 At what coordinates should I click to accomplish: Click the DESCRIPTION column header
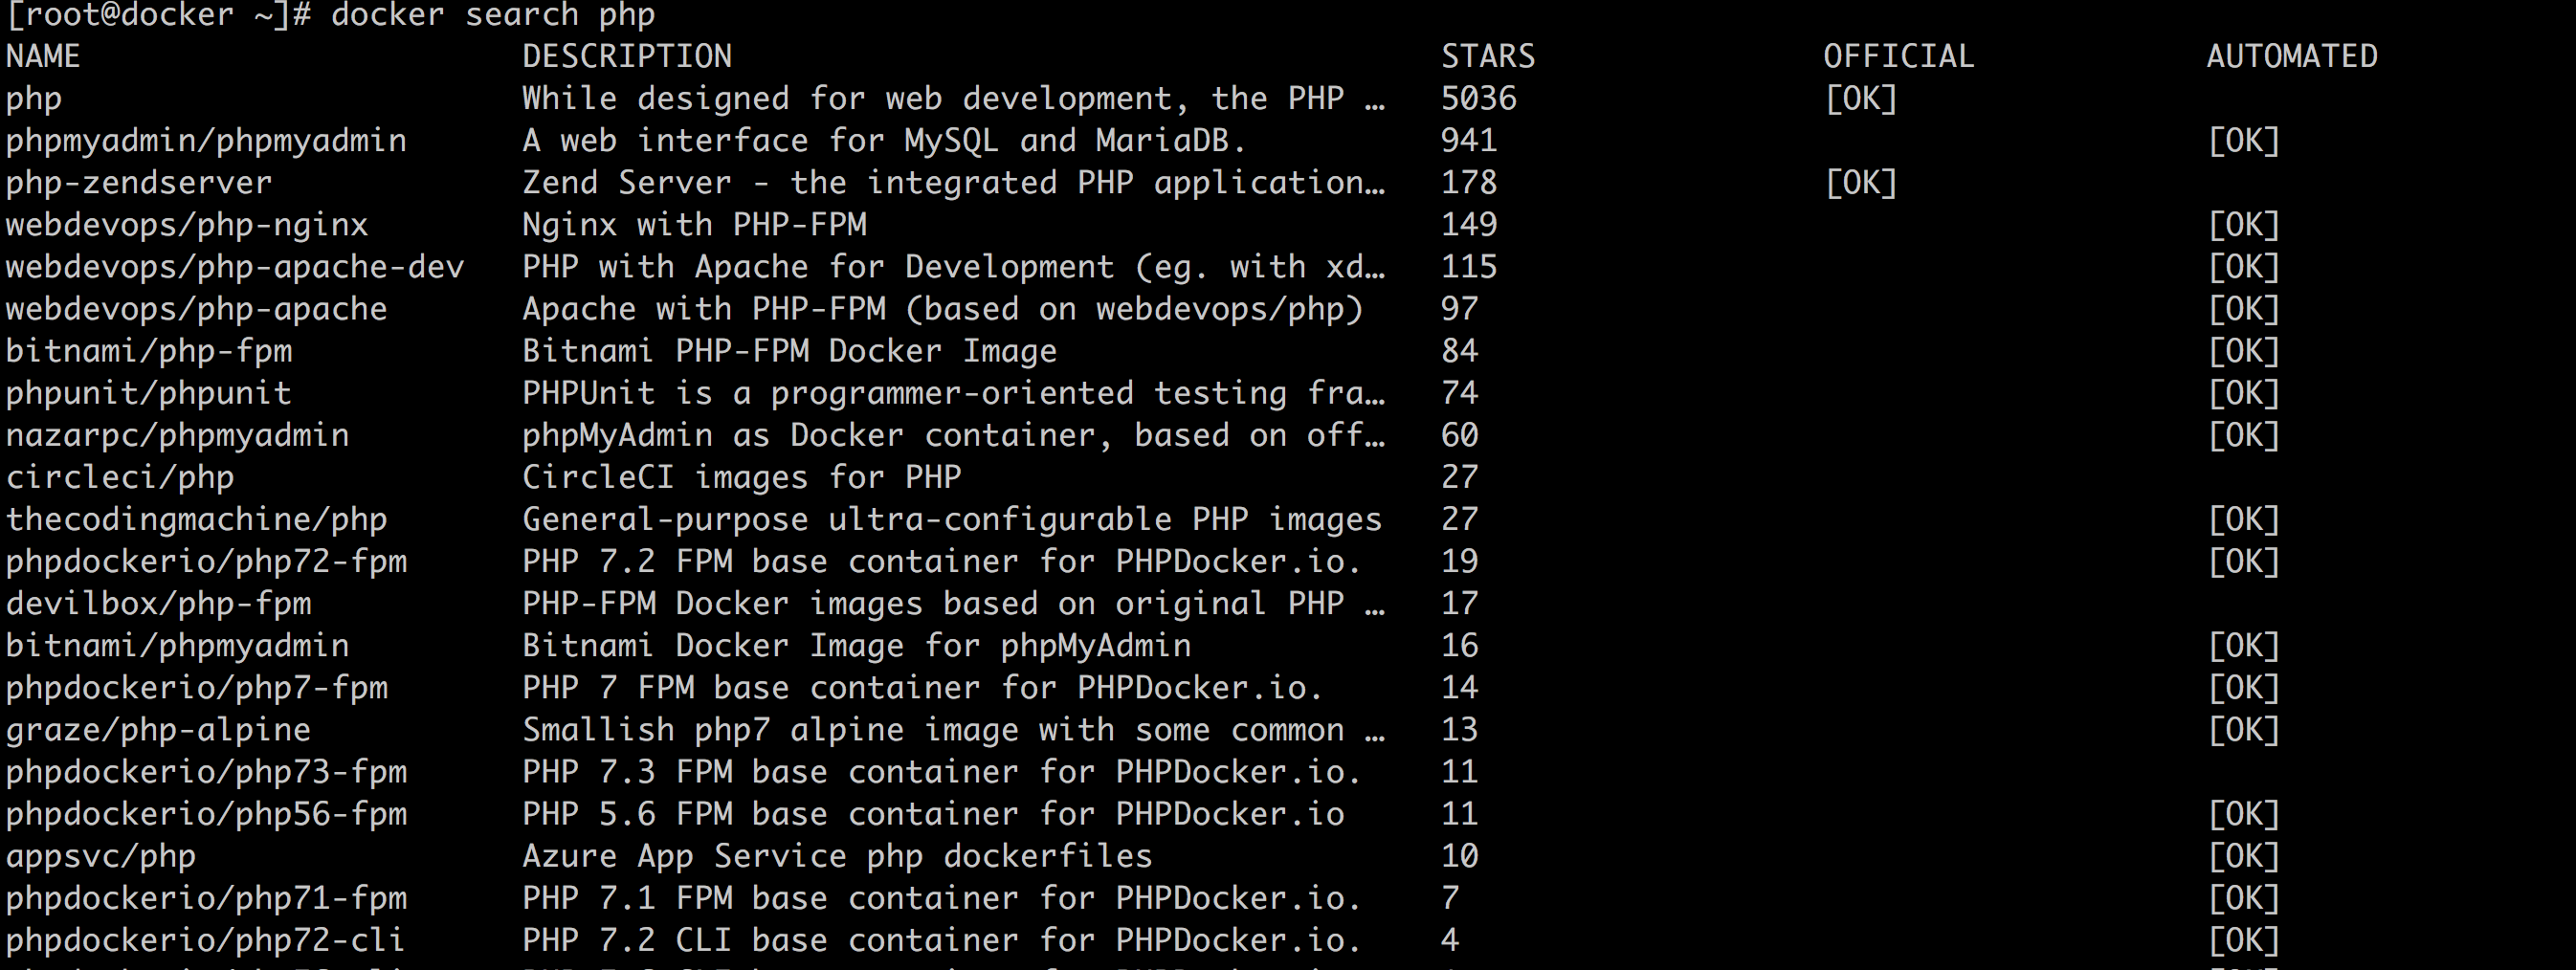coord(627,57)
